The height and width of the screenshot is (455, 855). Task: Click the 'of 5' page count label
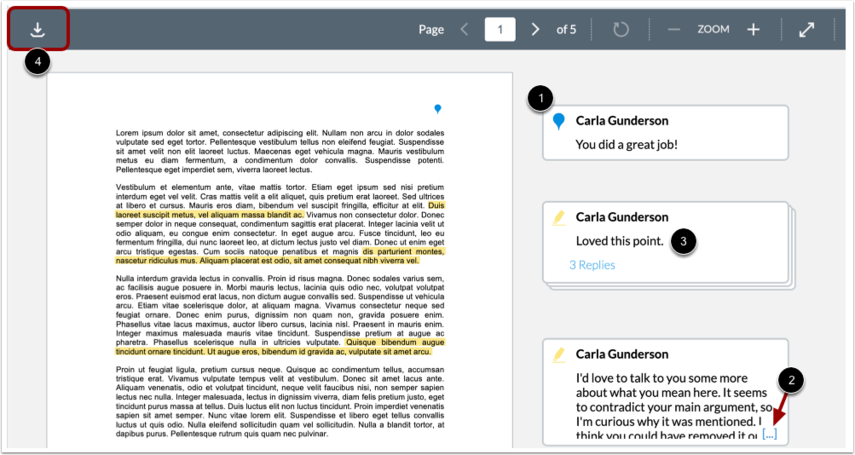pyautogui.click(x=566, y=29)
